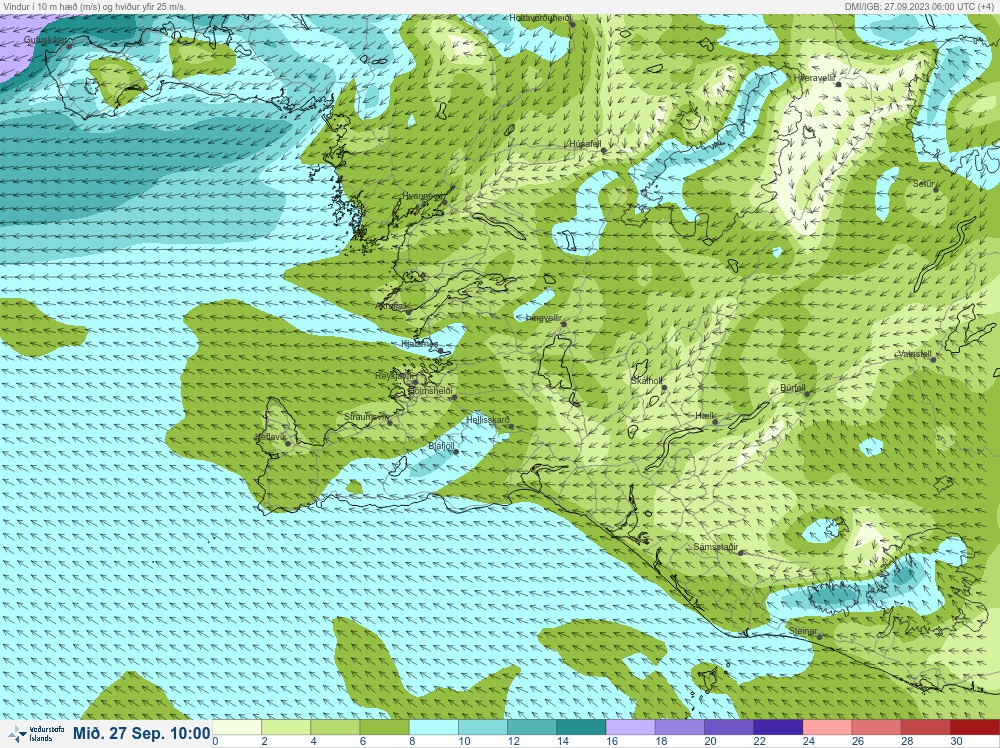This screenshot has height=748, width=1000.
Task: Click the 'Hellisskarð' place label
Action: tap(488, 420)
